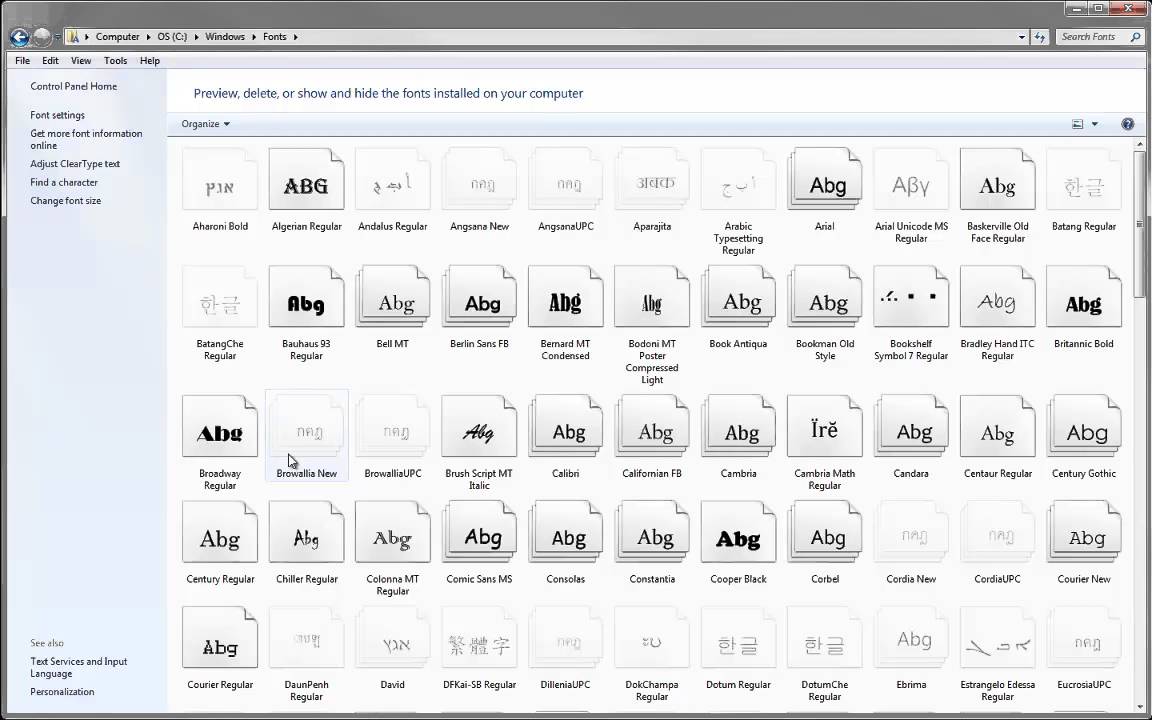Select the Cooper Black font icon
The height and width of the screenshot is (720, 1152).
pos(738,532)
